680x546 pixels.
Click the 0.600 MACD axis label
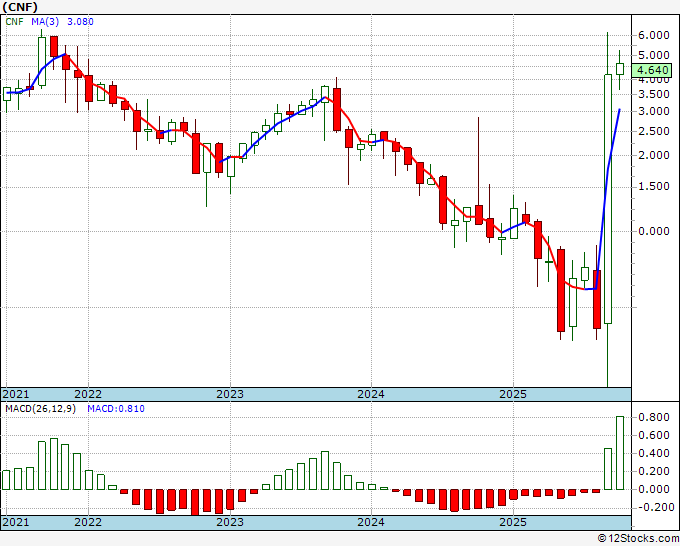654,436
